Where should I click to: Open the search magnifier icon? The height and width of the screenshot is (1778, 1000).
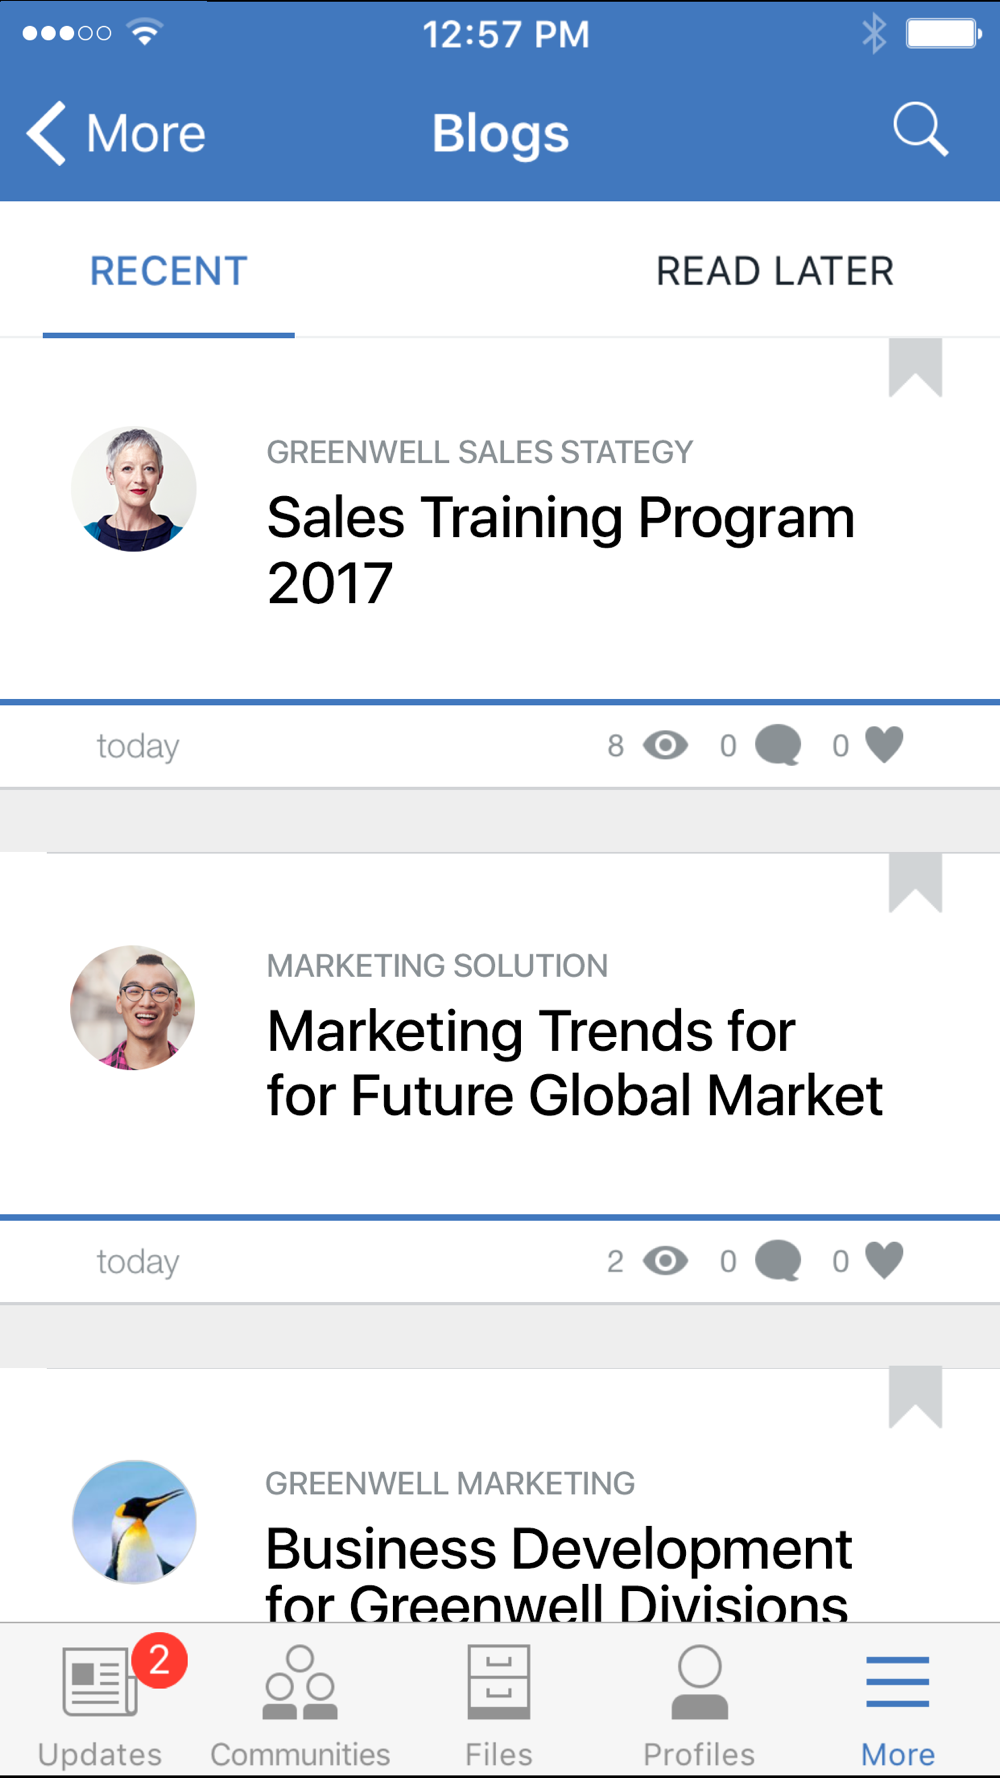(x=919, y=130)
